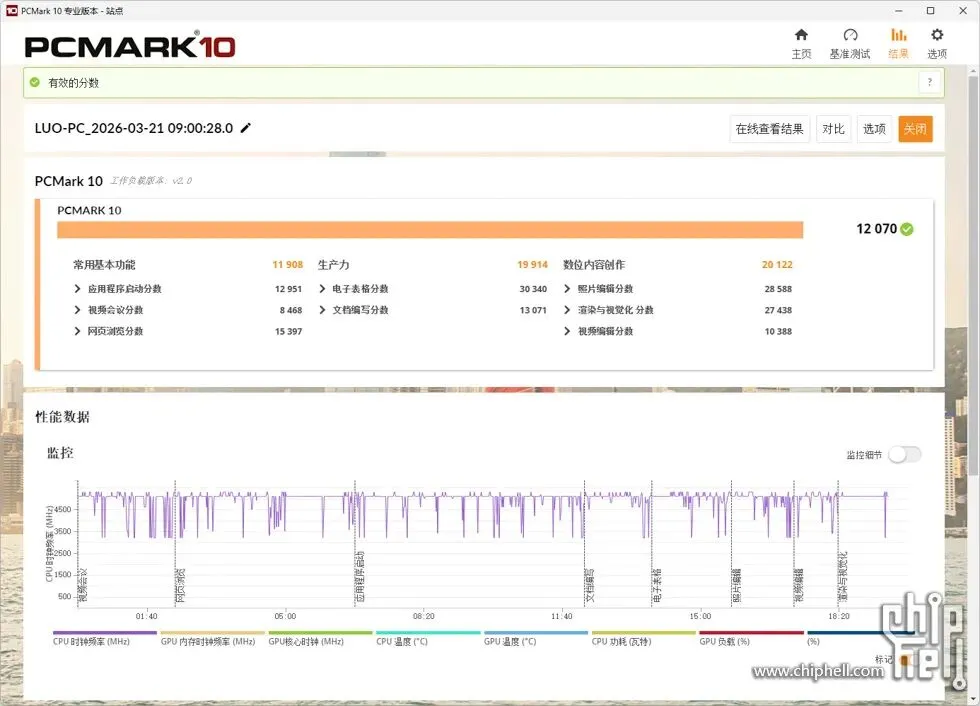Click the PCMark 10 title bar app icon

[x=11, y=11]
